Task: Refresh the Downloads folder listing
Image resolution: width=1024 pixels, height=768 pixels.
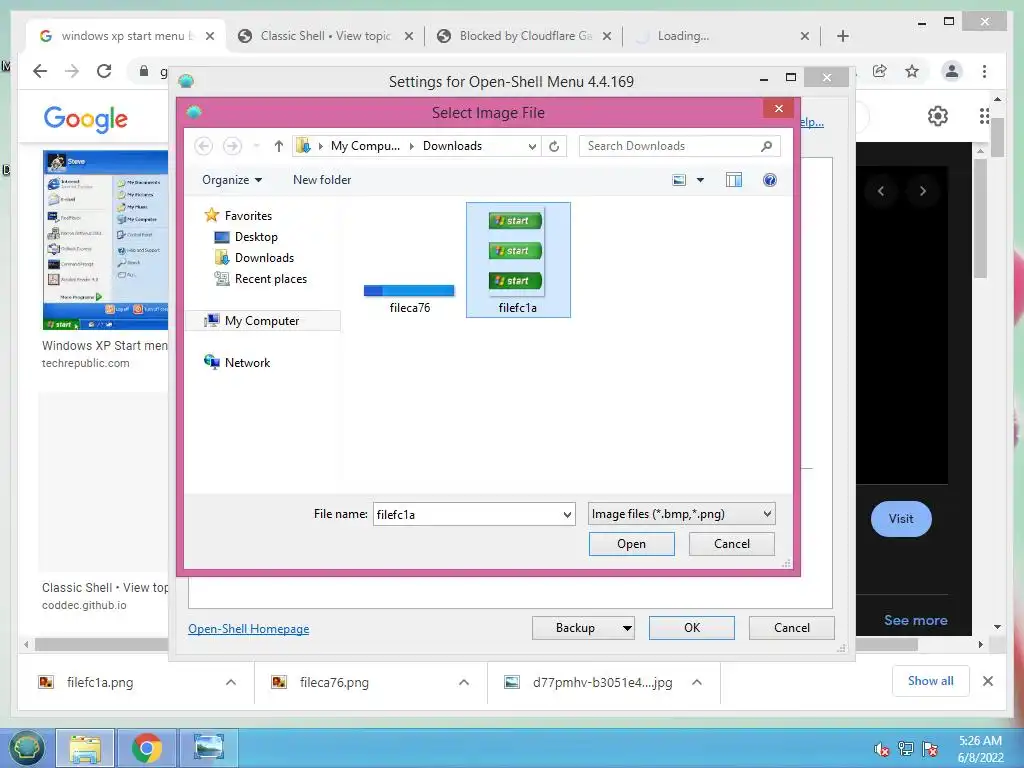Action: (x=554, y=146)
